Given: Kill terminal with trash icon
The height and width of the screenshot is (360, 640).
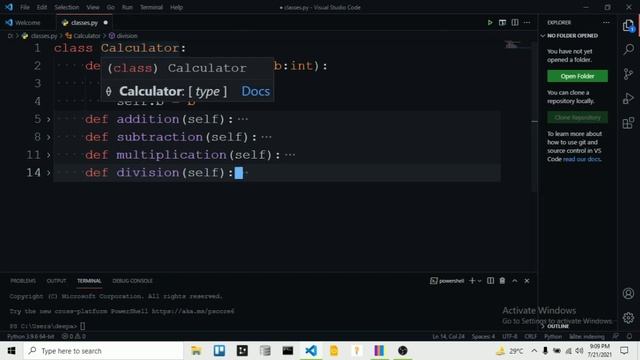Looking at the screenshot, I should [502, 281].
